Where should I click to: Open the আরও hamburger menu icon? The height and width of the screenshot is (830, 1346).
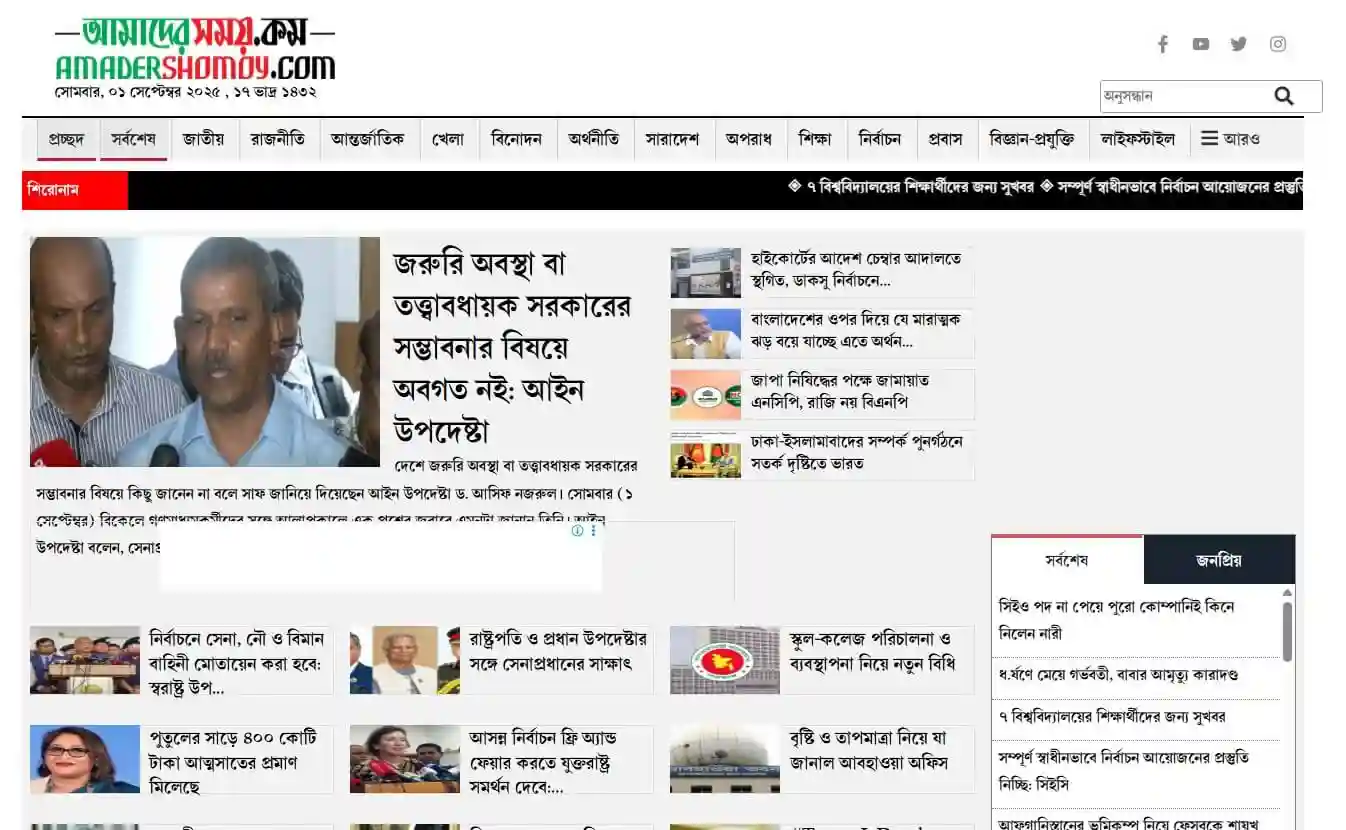(1208, 139)
